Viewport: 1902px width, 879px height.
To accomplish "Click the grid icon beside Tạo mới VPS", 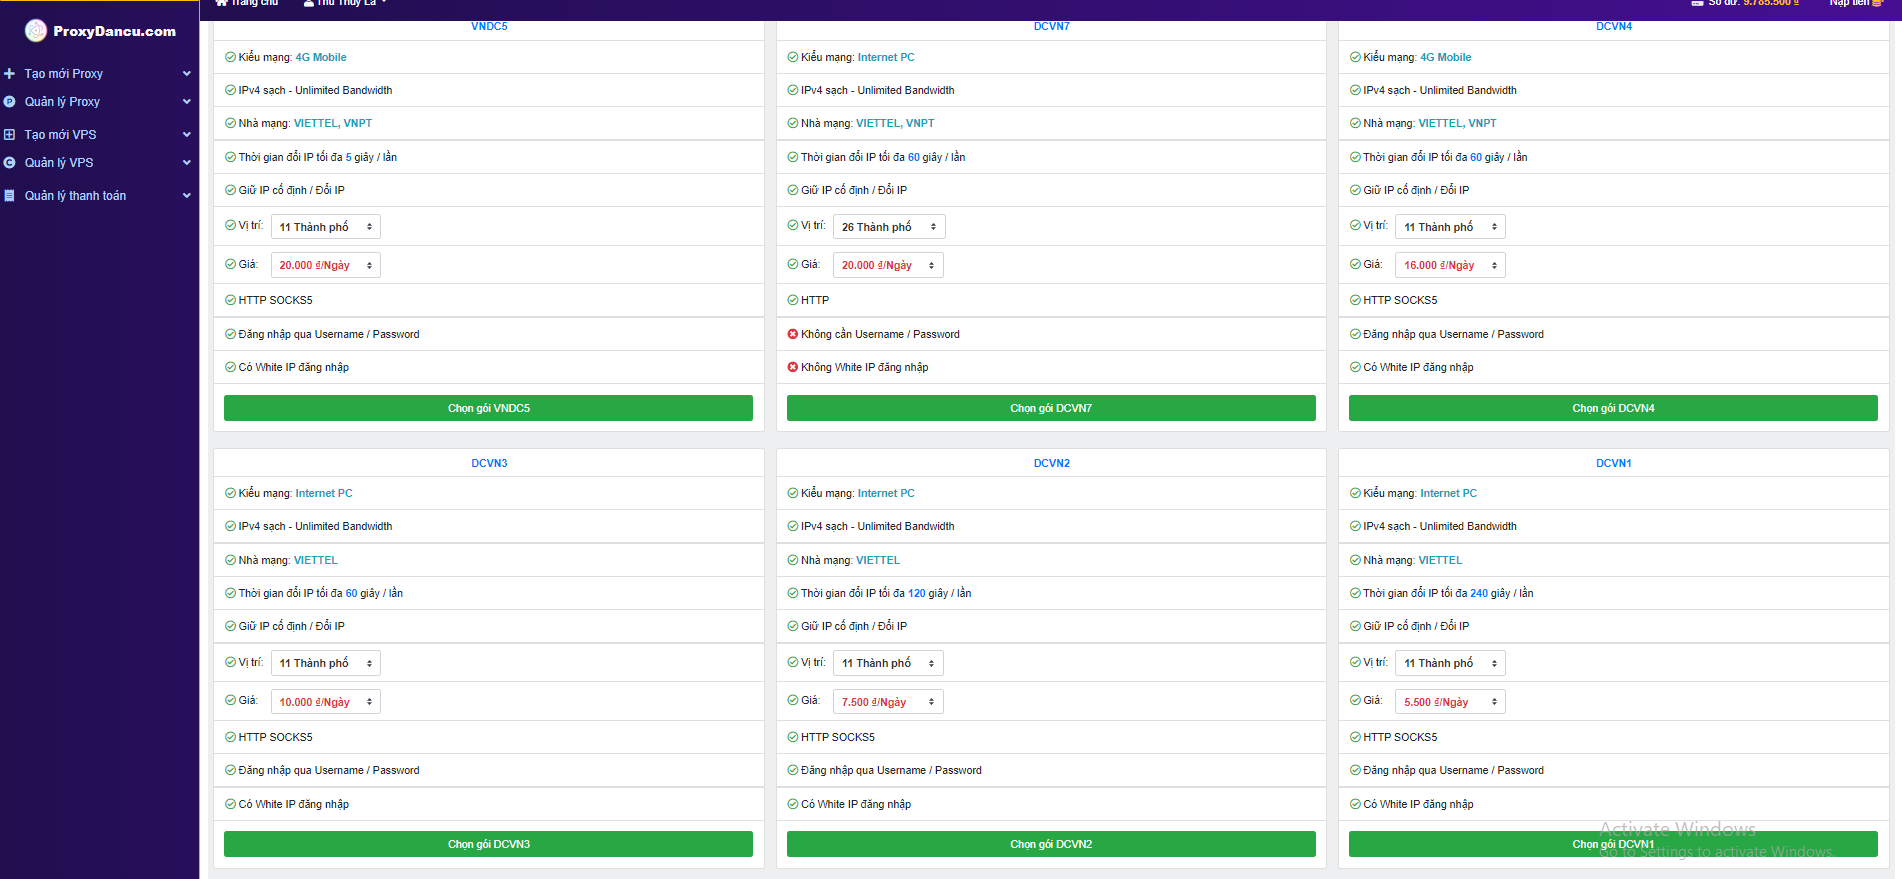I will pyautogui.click(x=9, y=134).
